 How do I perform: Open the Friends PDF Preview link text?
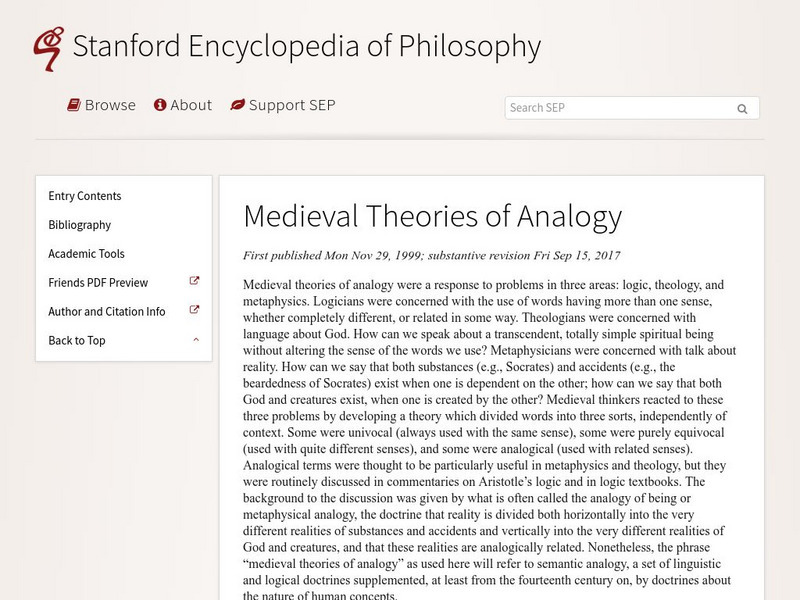tap(98, 283)
